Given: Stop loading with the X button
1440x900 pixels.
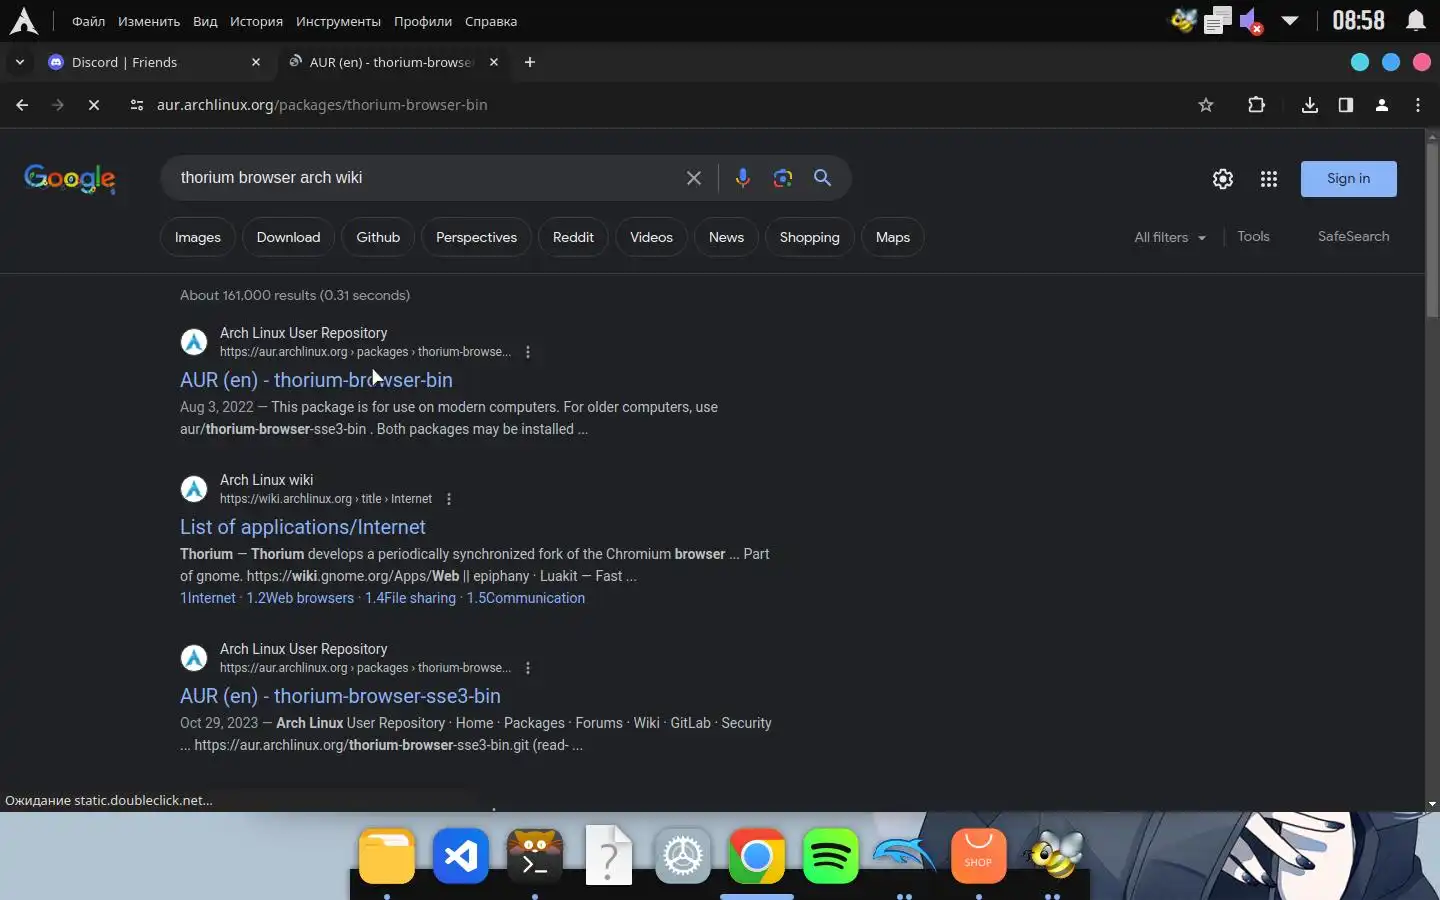Looking at the screenshot, I should pyautogui.click(x=93, y=105).
